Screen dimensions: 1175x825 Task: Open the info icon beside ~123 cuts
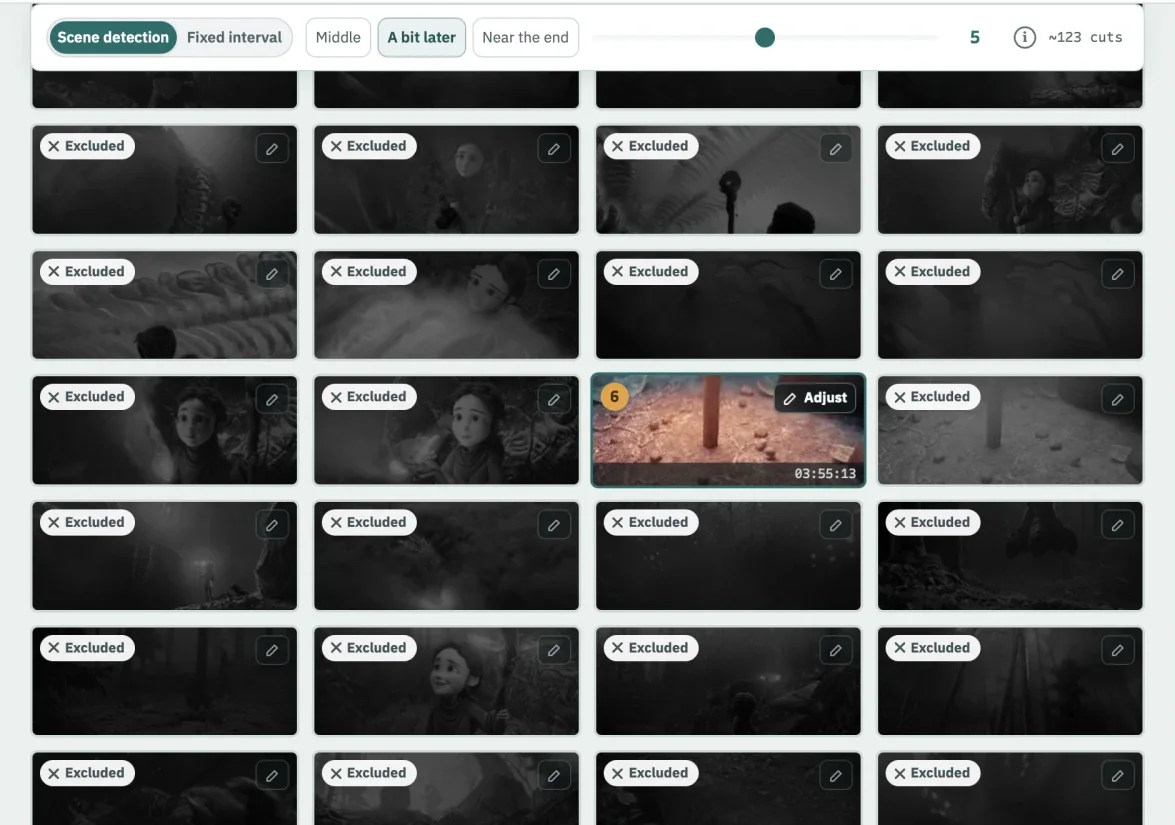click(x=1024, y=37)
